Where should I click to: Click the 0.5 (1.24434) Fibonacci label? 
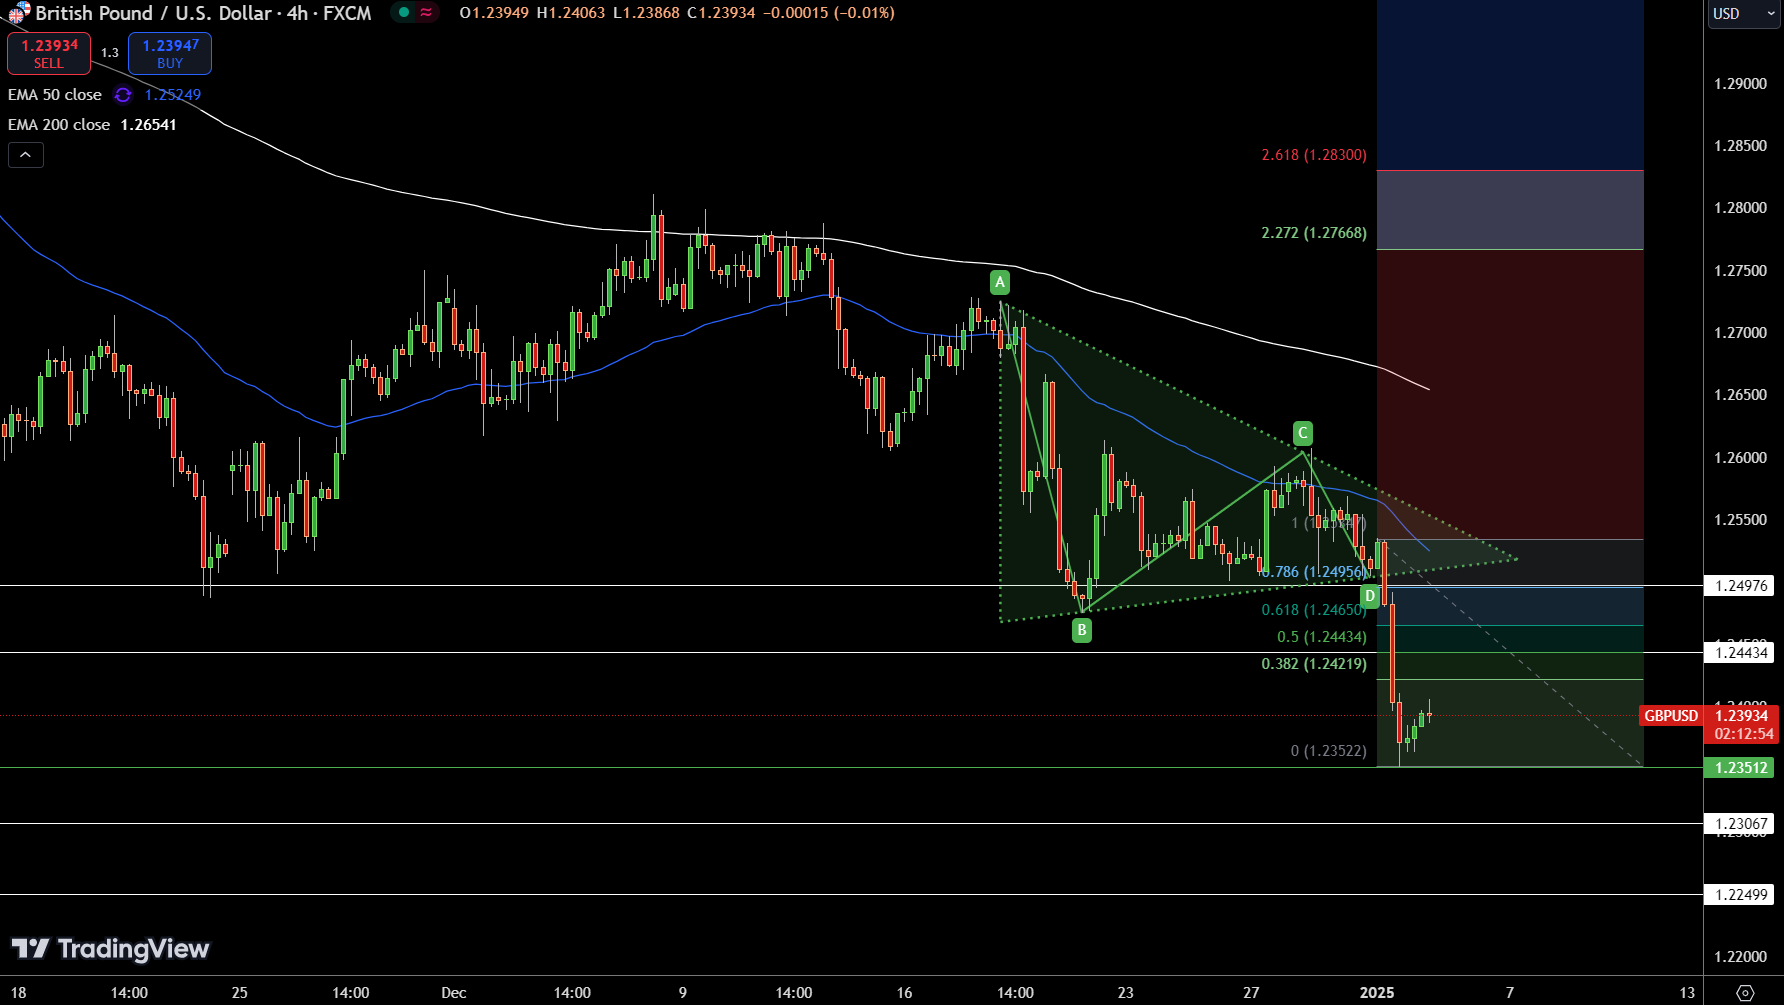point(1322,637)
